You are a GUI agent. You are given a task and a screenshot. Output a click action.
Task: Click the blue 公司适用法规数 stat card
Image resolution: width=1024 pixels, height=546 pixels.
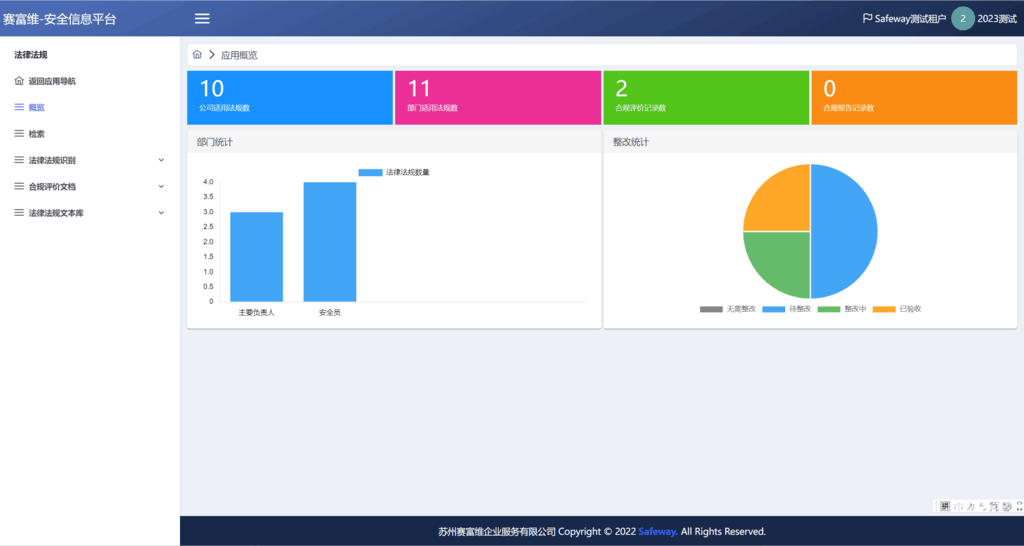click(x=290, y=97)
